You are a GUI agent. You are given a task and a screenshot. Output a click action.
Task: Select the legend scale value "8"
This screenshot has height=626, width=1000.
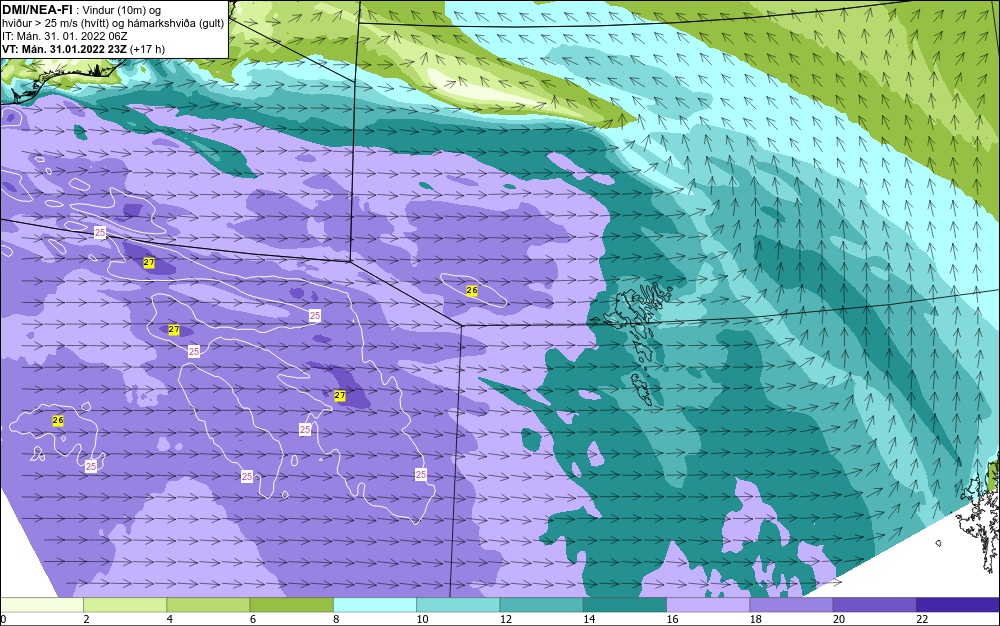tap(336, 619)
